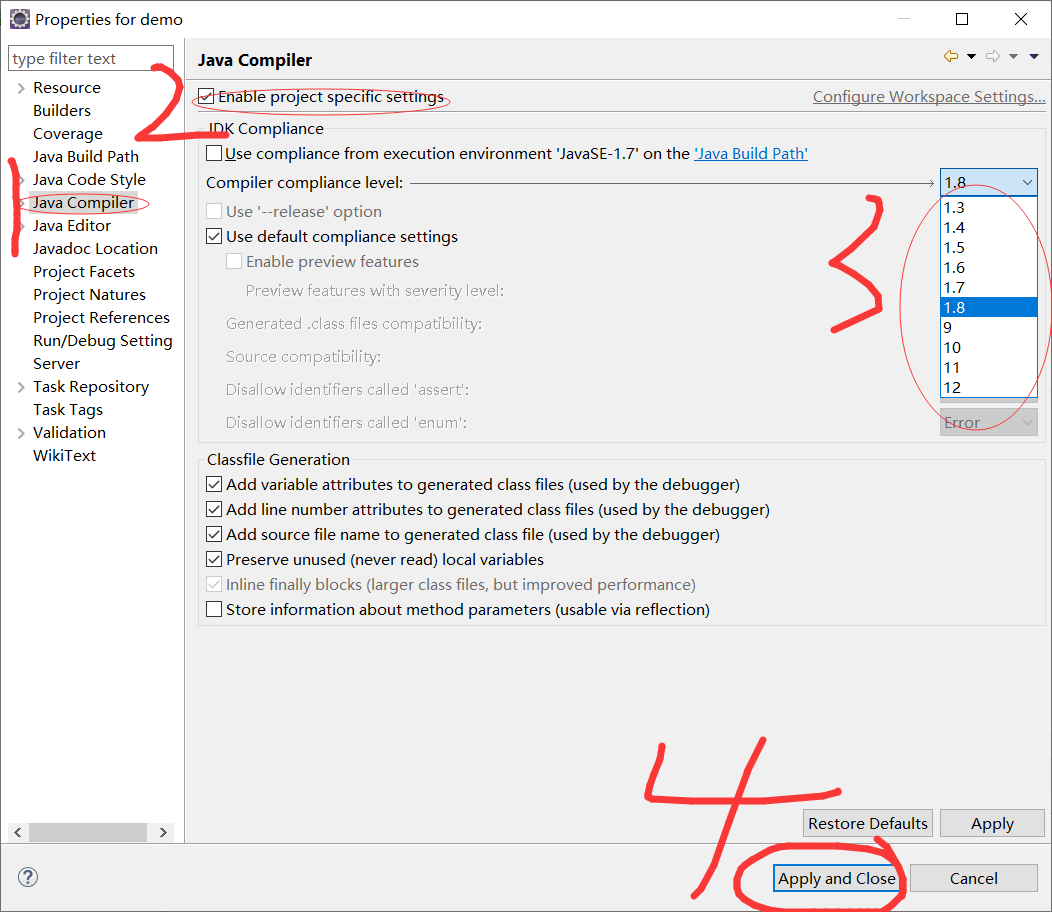1052x912 pixels.
Task: Expand the Java Editor node
Action: click(x=21, y=226)
